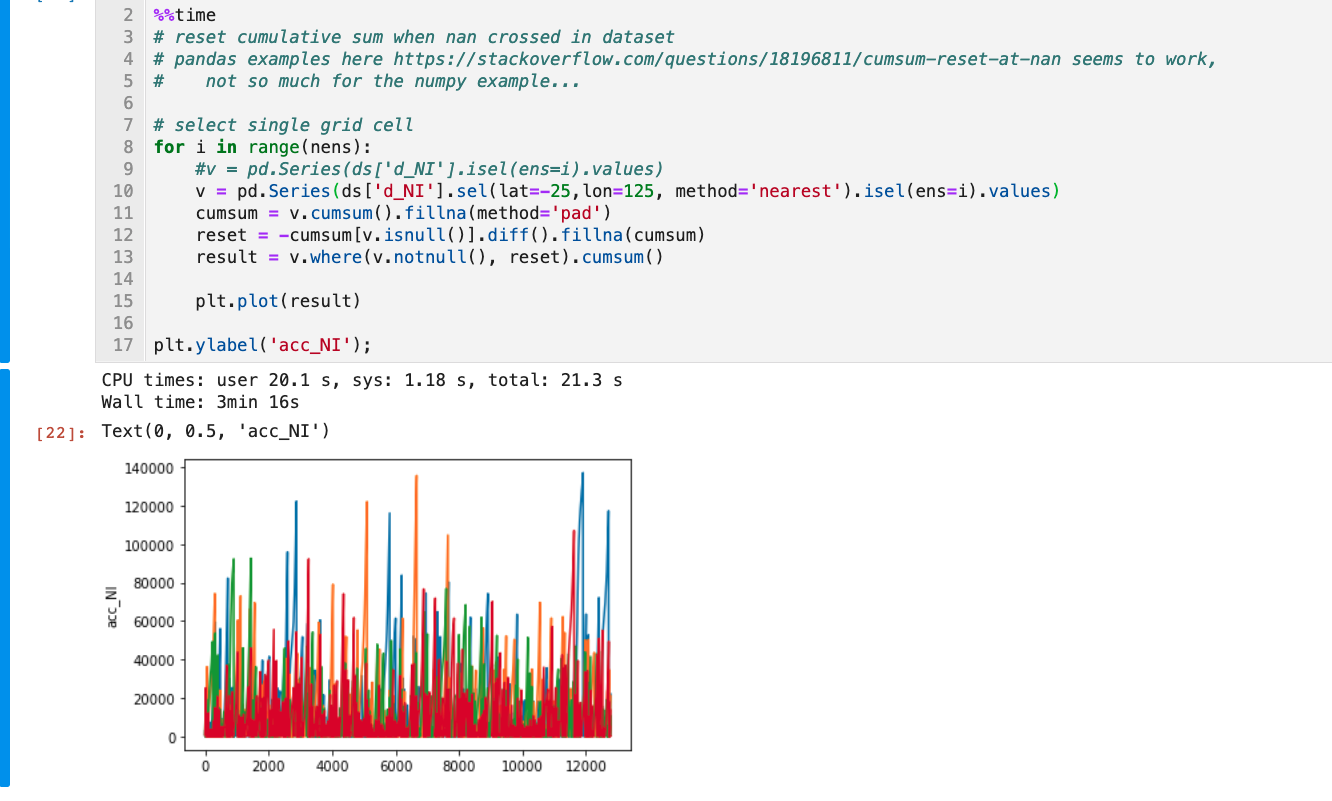Click the 'for i in range(nens):' line
The height and width of the screenshot is (801, 1332).
[263, 147]
